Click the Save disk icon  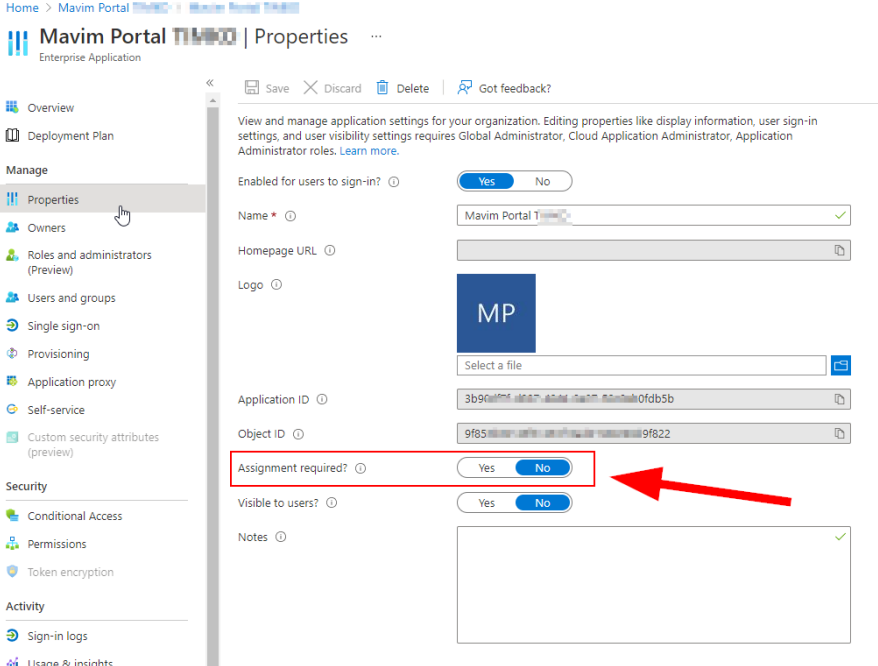click(252, 87)
